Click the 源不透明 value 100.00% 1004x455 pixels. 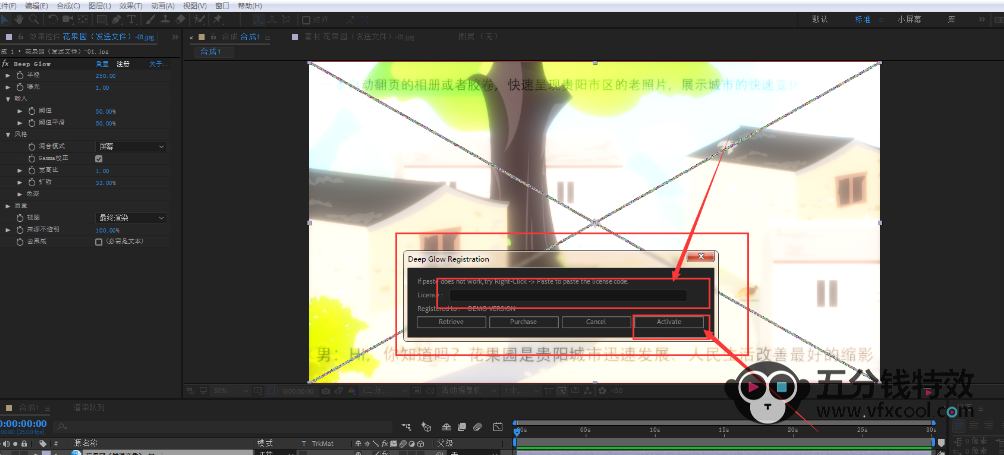tap(108, 230)
